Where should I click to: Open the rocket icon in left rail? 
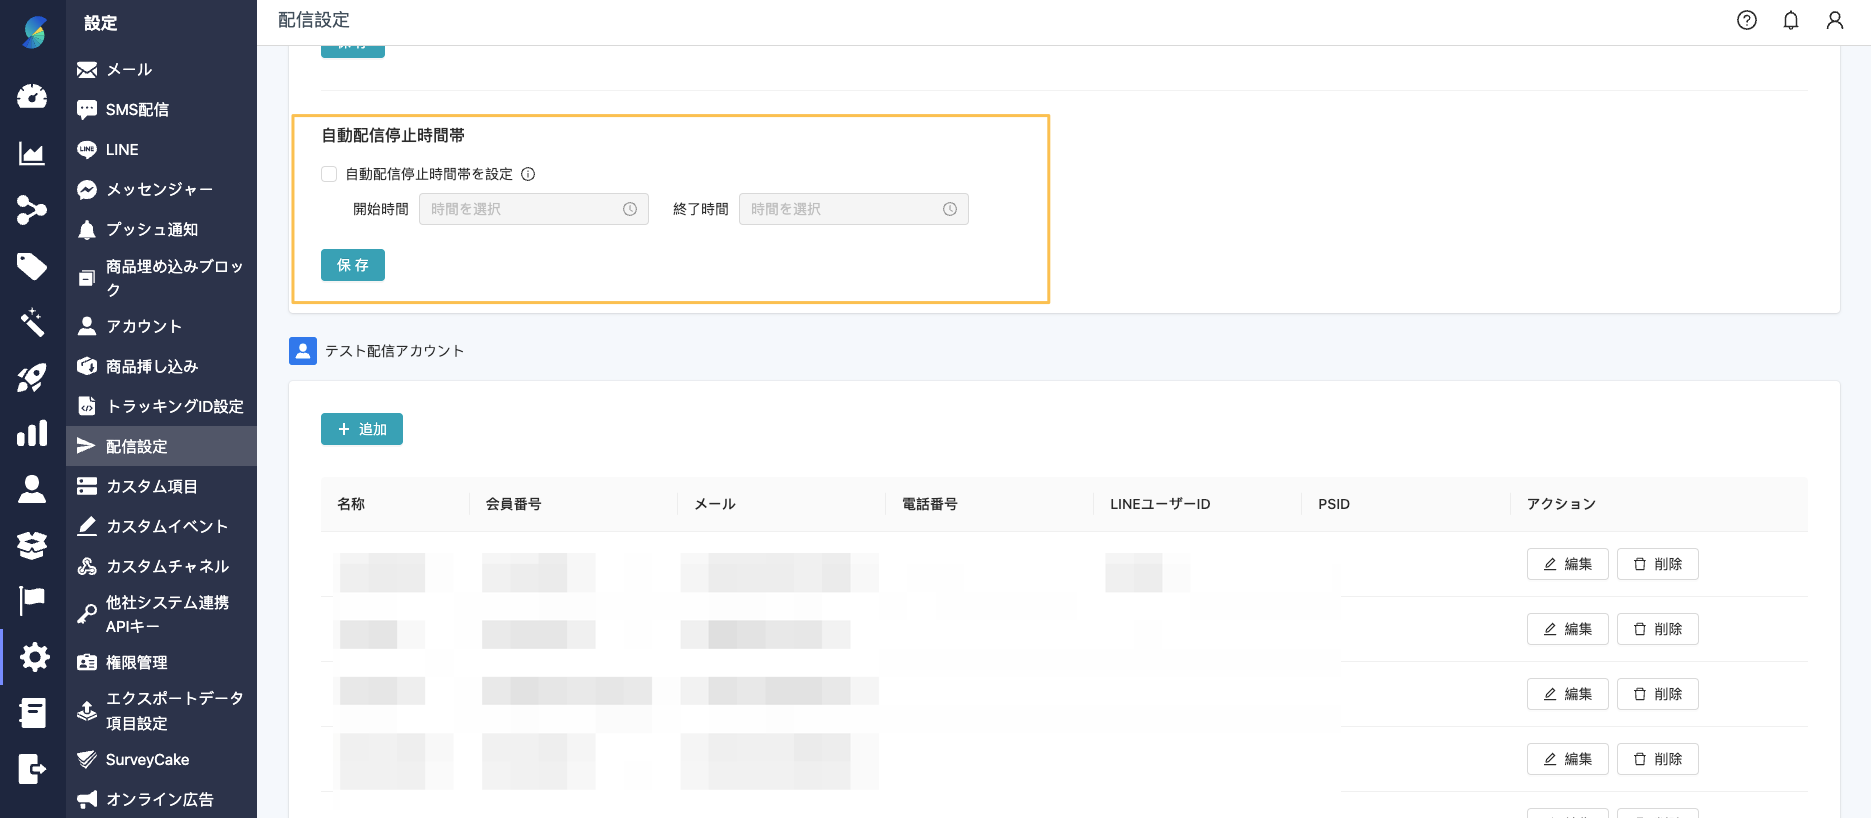tap(32, 378)
